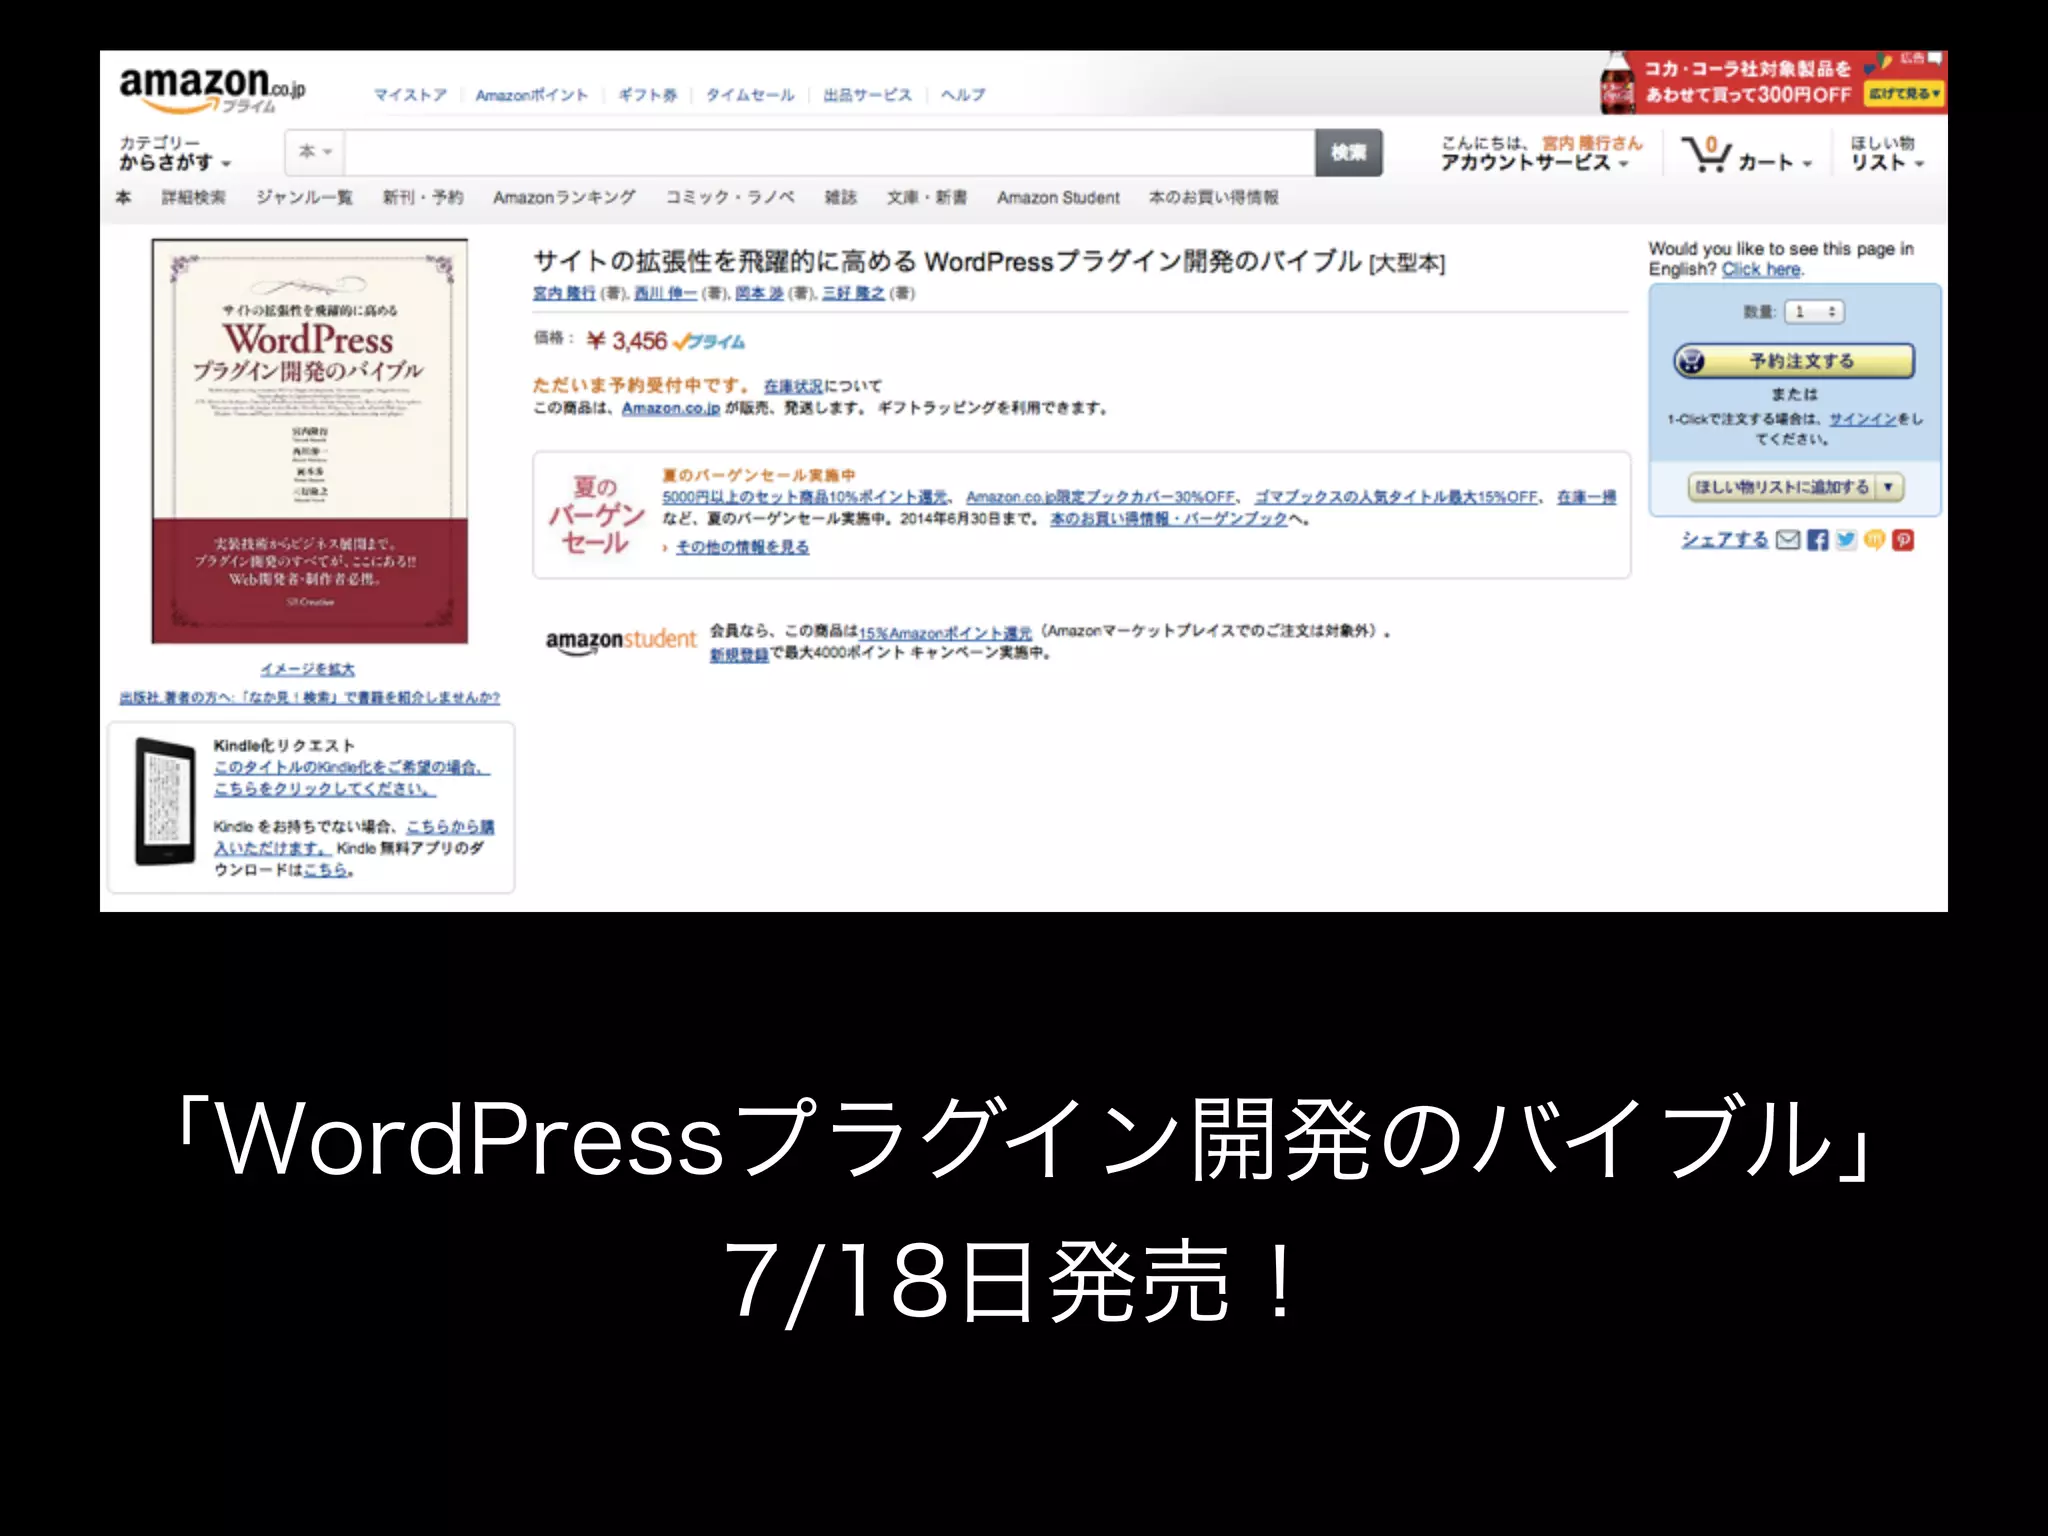Click the プライム badge next to the price
Screen dimensions: 2048x1536
tap(709, 342)
